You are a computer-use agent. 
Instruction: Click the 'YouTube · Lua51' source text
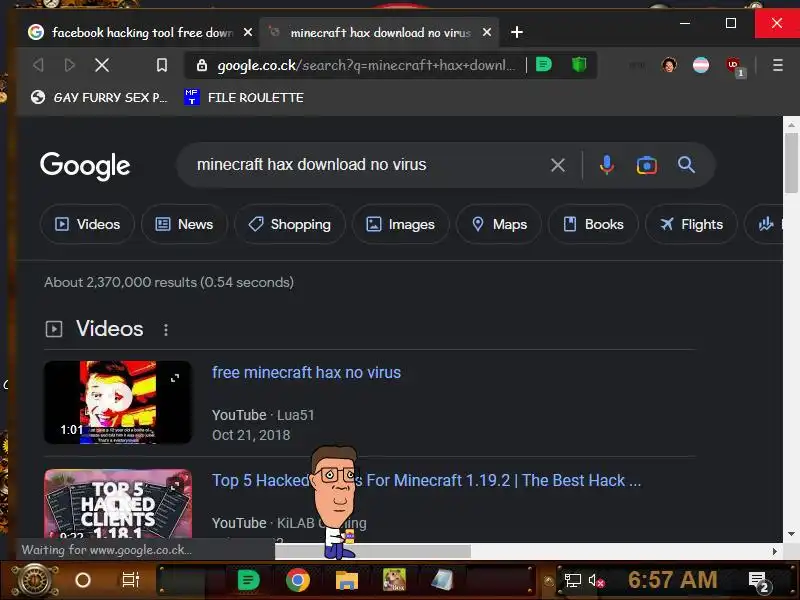[x=263, y=415]
